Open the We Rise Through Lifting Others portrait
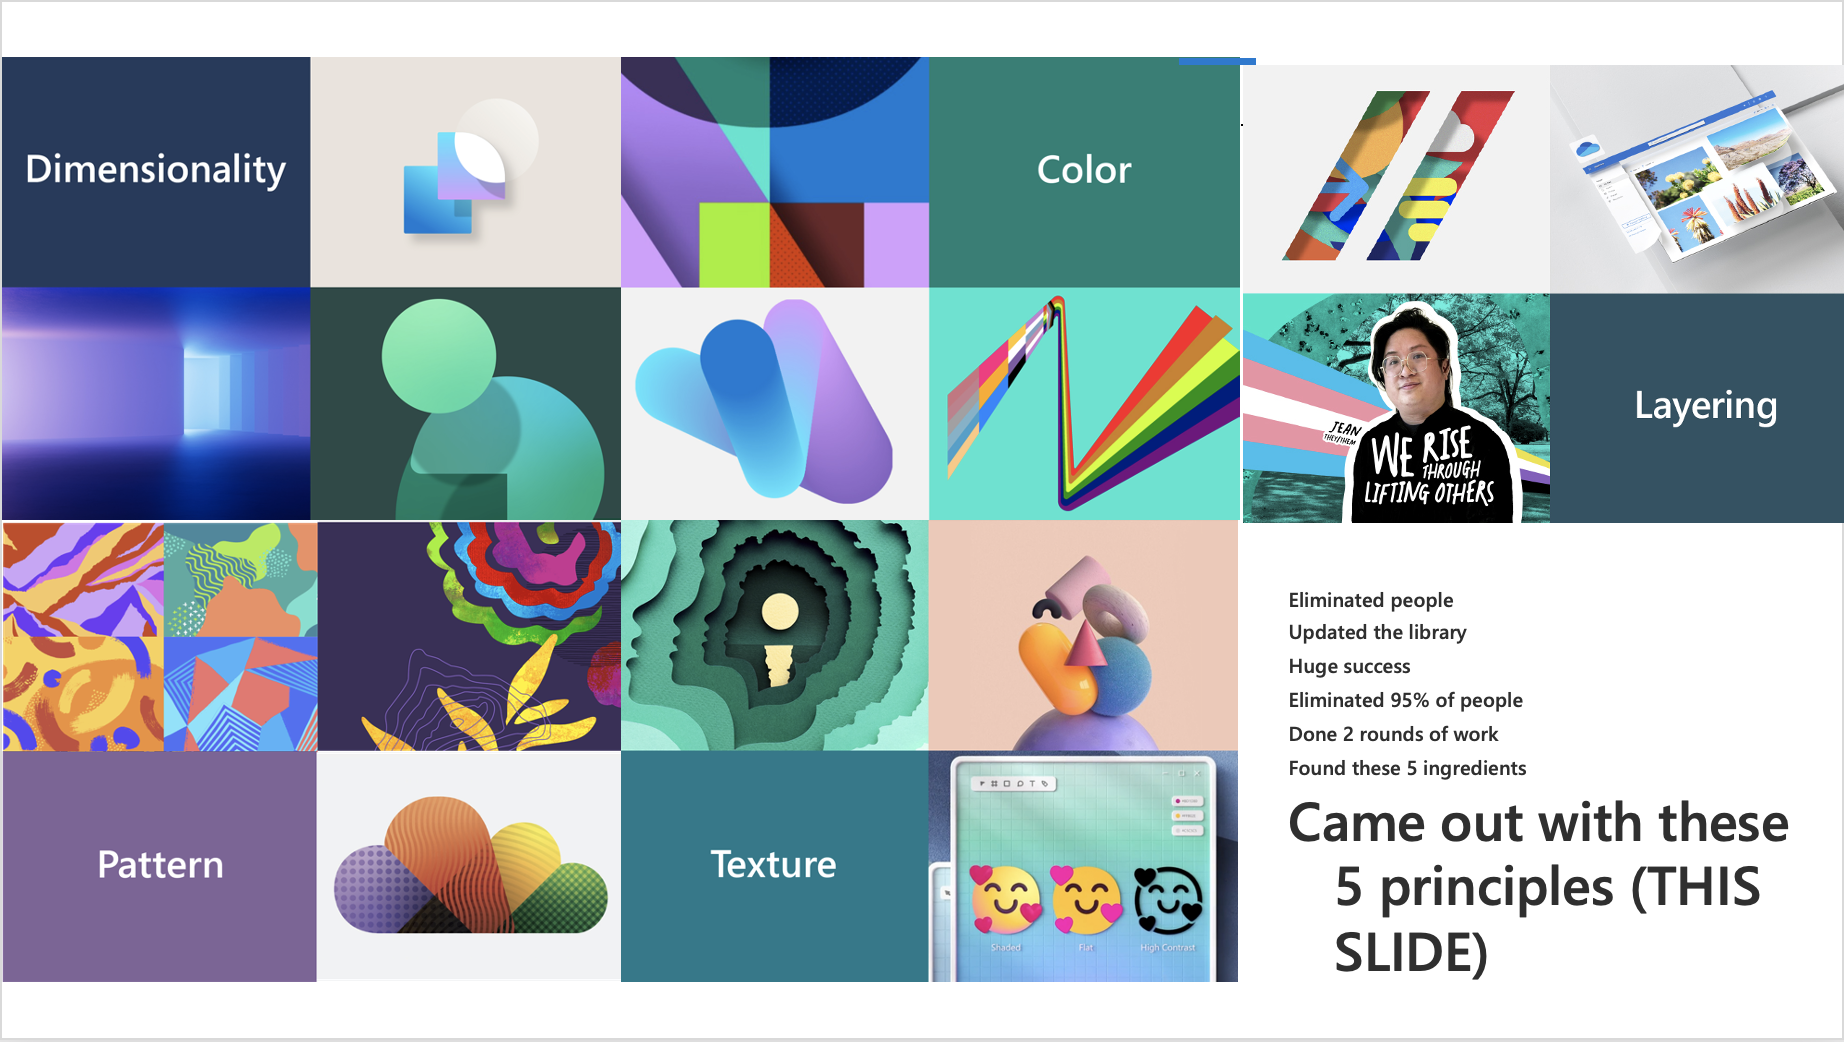This screenshot has height=1042, width=1844. (1396, 408)
